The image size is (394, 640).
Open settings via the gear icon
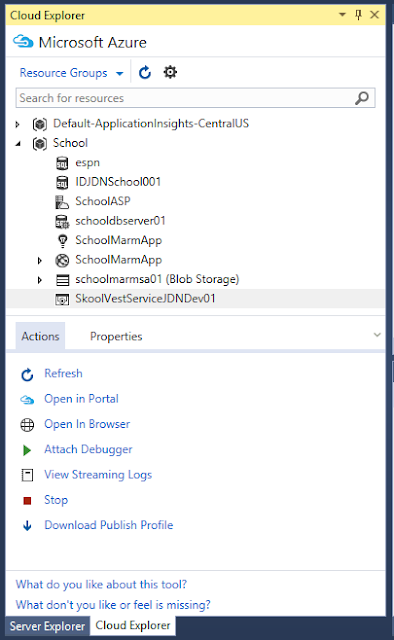point(170,72)
